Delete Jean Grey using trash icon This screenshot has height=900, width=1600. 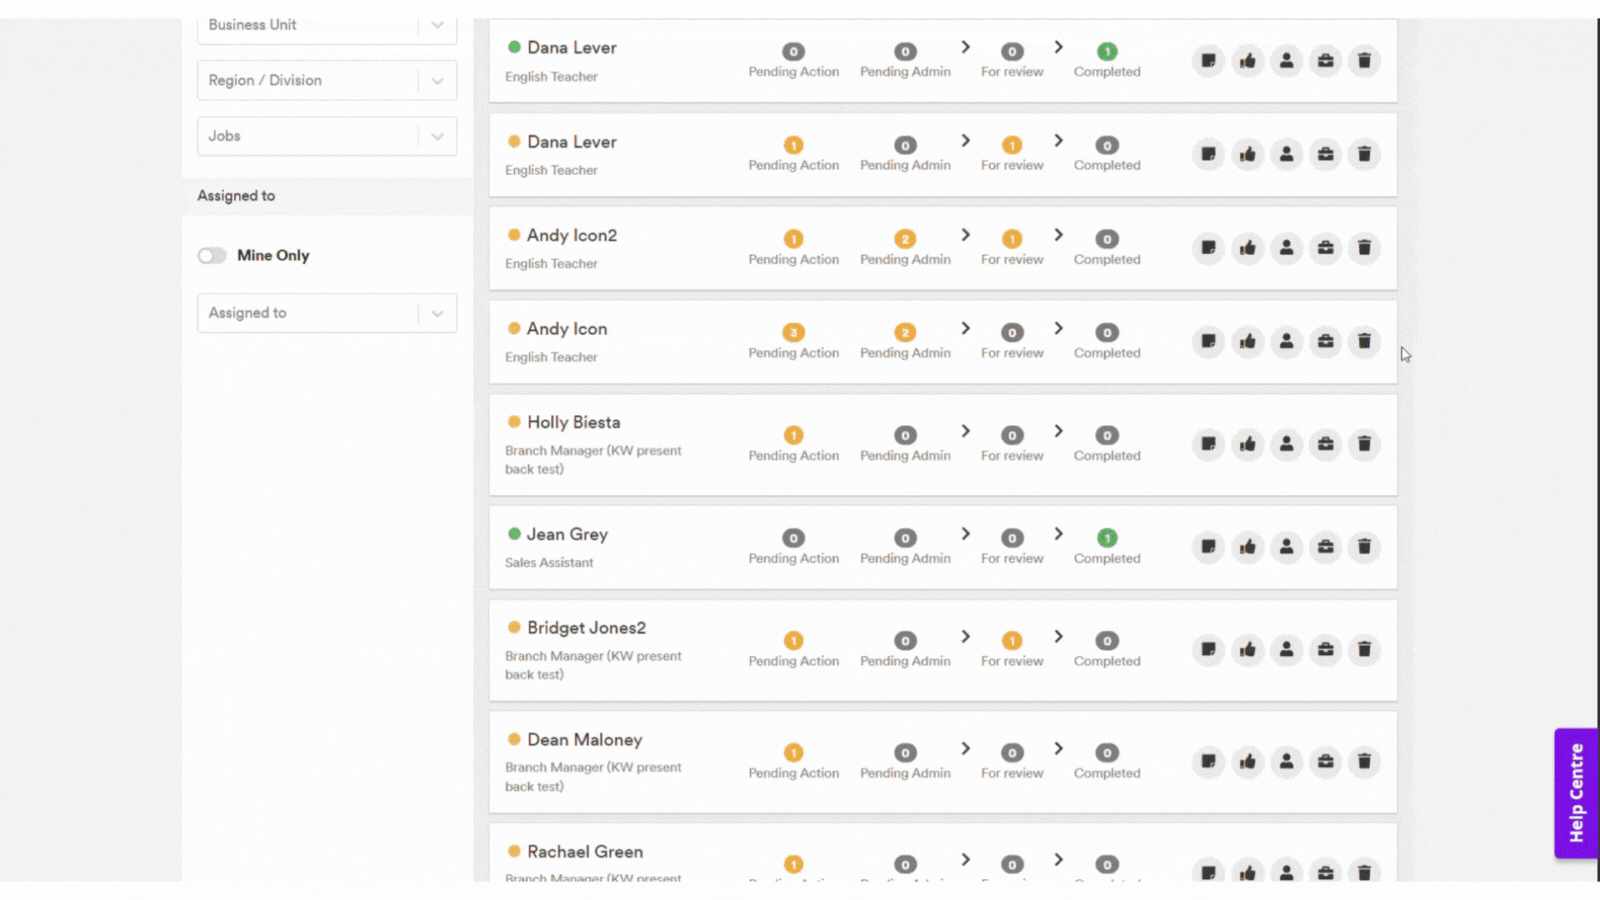[x=1364, y=547]
